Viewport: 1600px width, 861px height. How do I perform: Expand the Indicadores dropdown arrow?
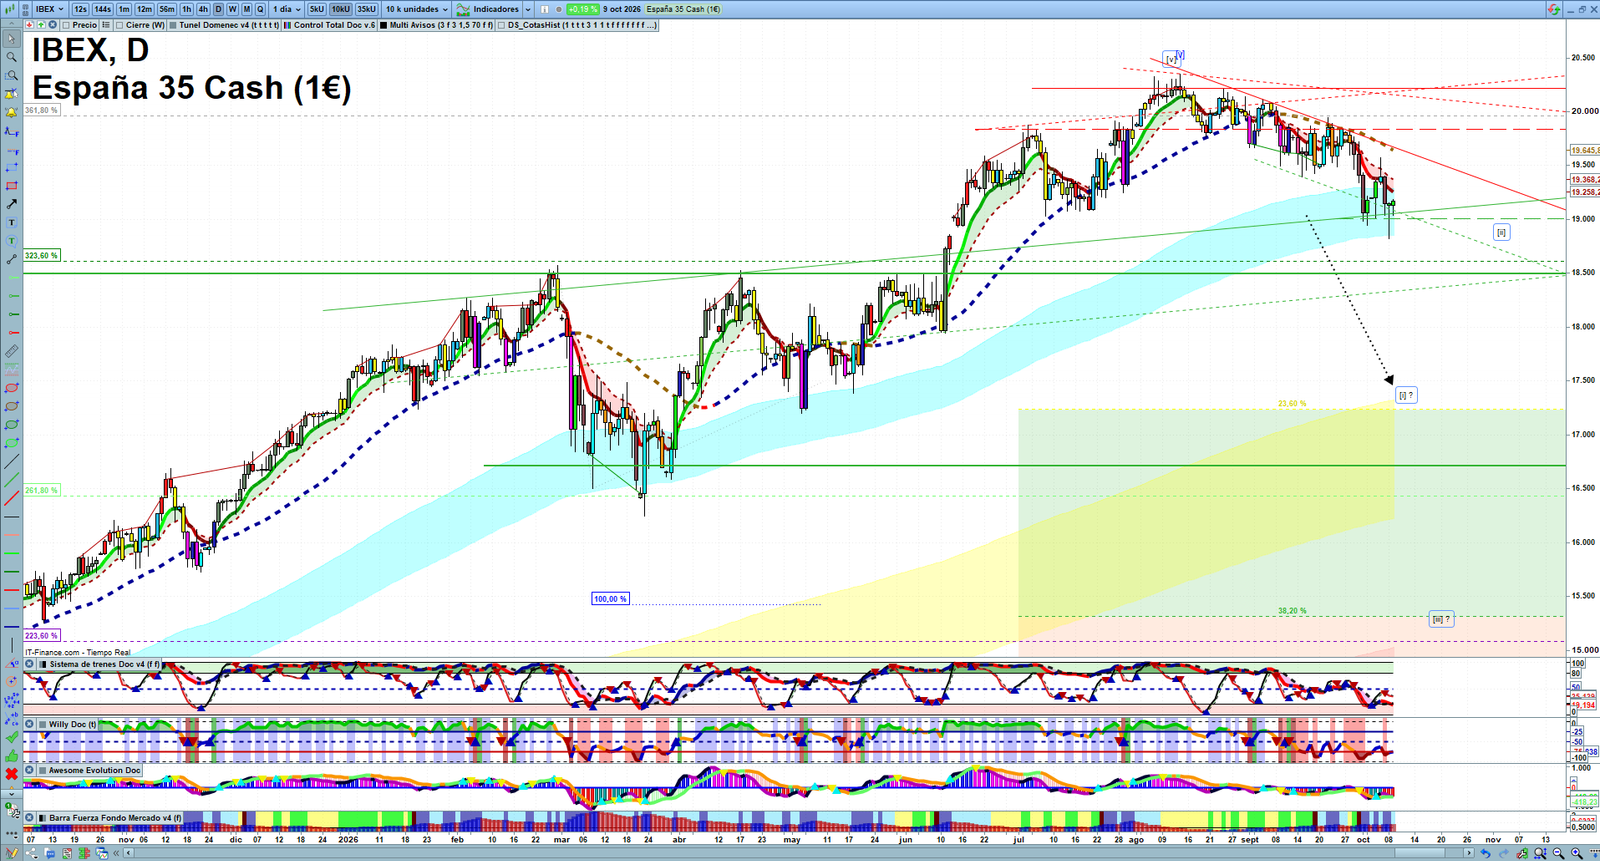coord(528,9)
